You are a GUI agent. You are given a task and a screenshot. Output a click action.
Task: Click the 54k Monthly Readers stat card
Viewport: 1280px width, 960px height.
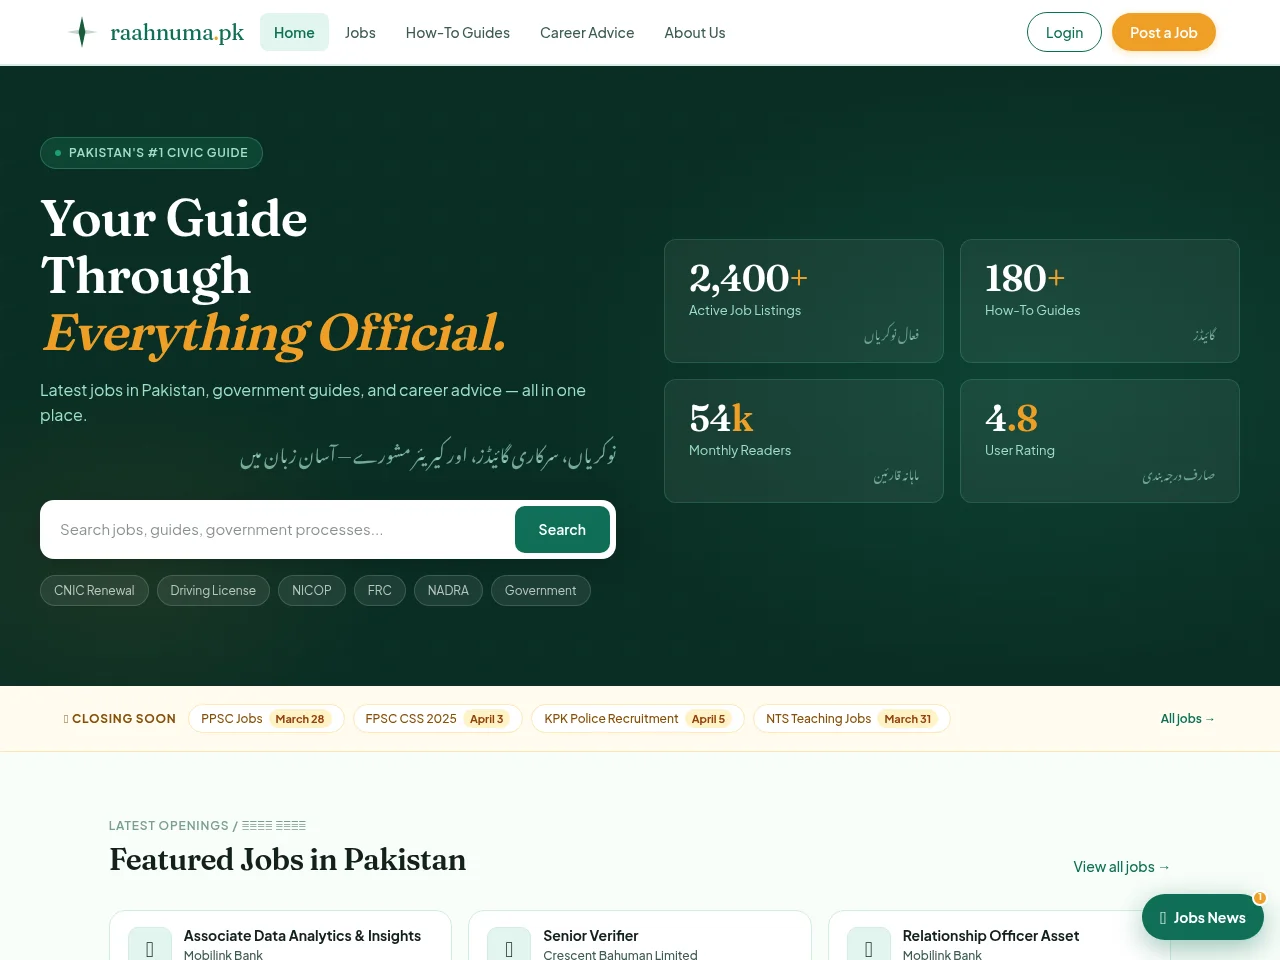click(804, 441)
